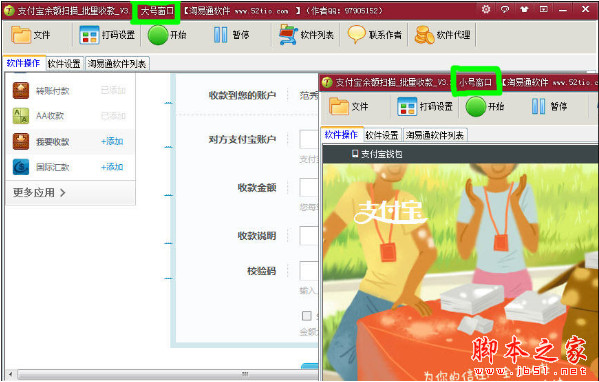Click 国际汇款 globe icon
This screenshot has height=382, width=599.
pos(21,167)
